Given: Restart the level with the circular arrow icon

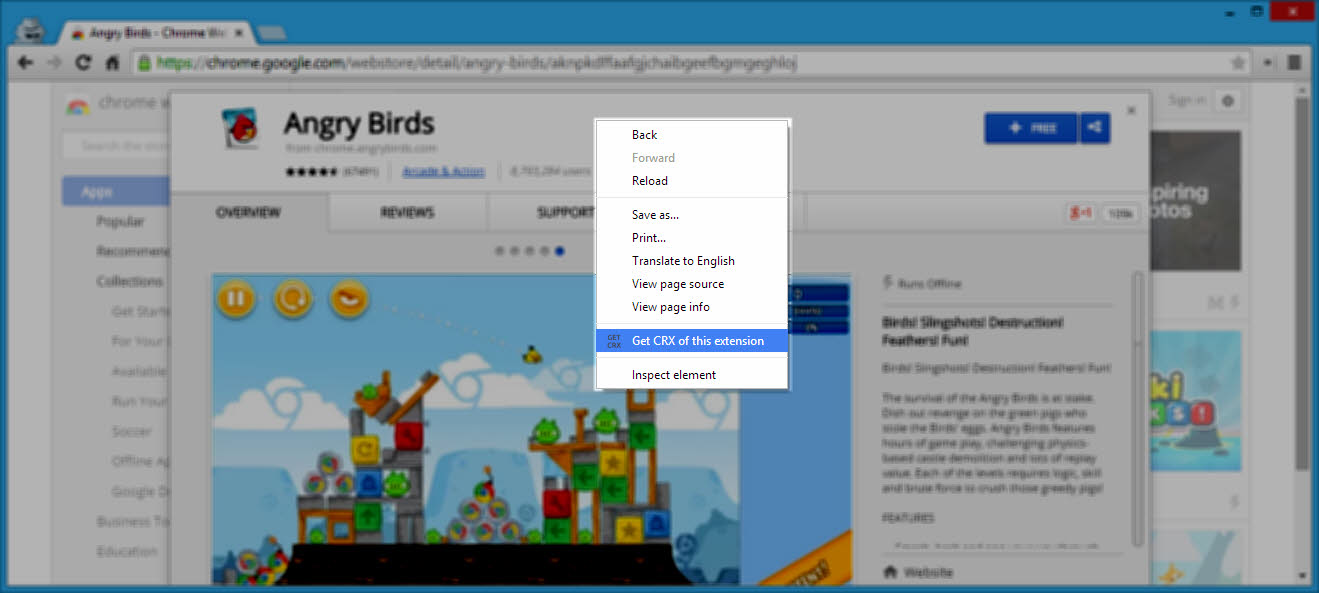Looking at the screenshot, I should click(x=292, y=299).
